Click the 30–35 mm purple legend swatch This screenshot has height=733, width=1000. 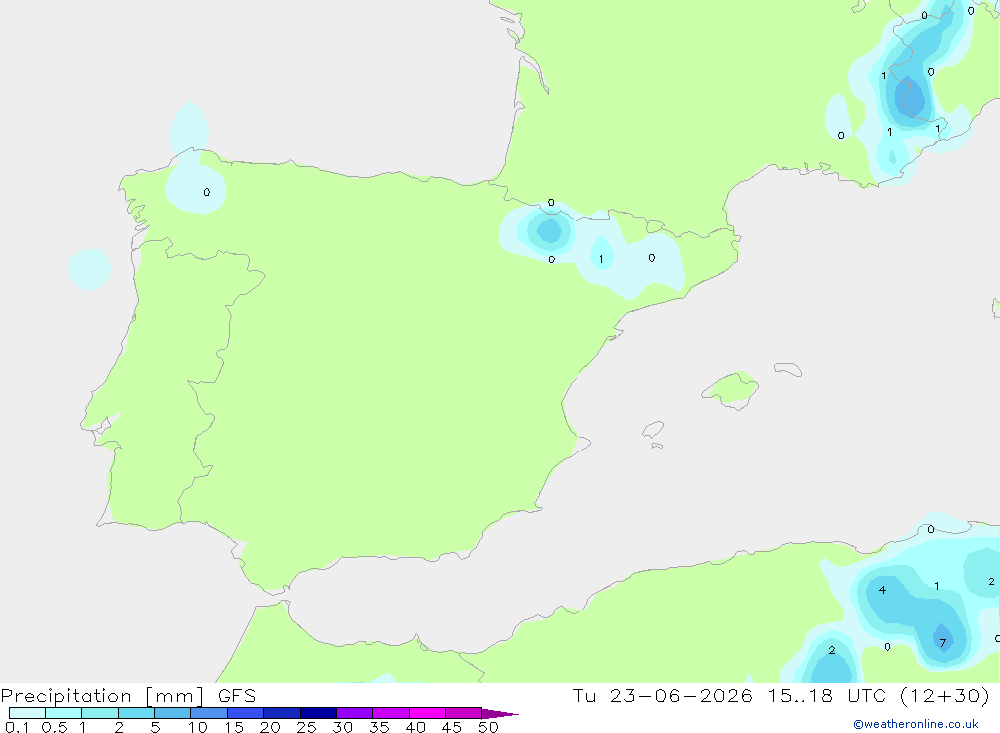pyautogui.click(x=355, y=713)
